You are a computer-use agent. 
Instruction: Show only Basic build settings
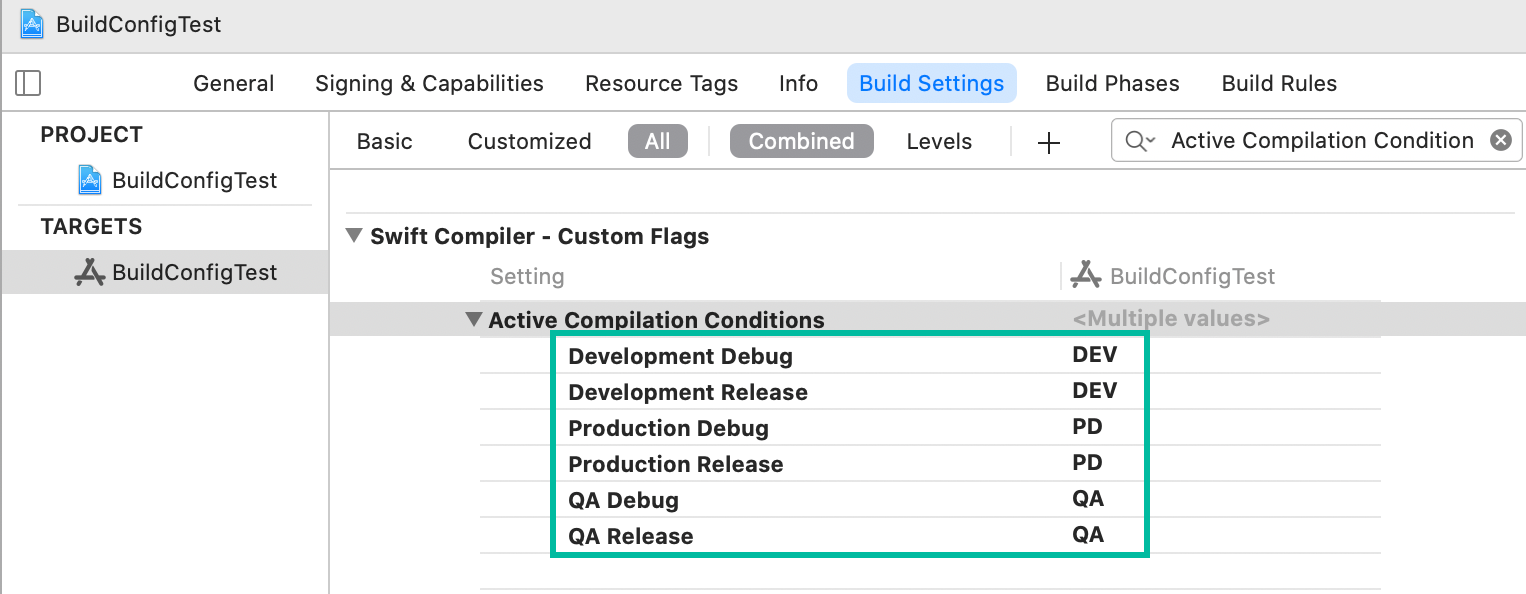[x=385, y=142]
